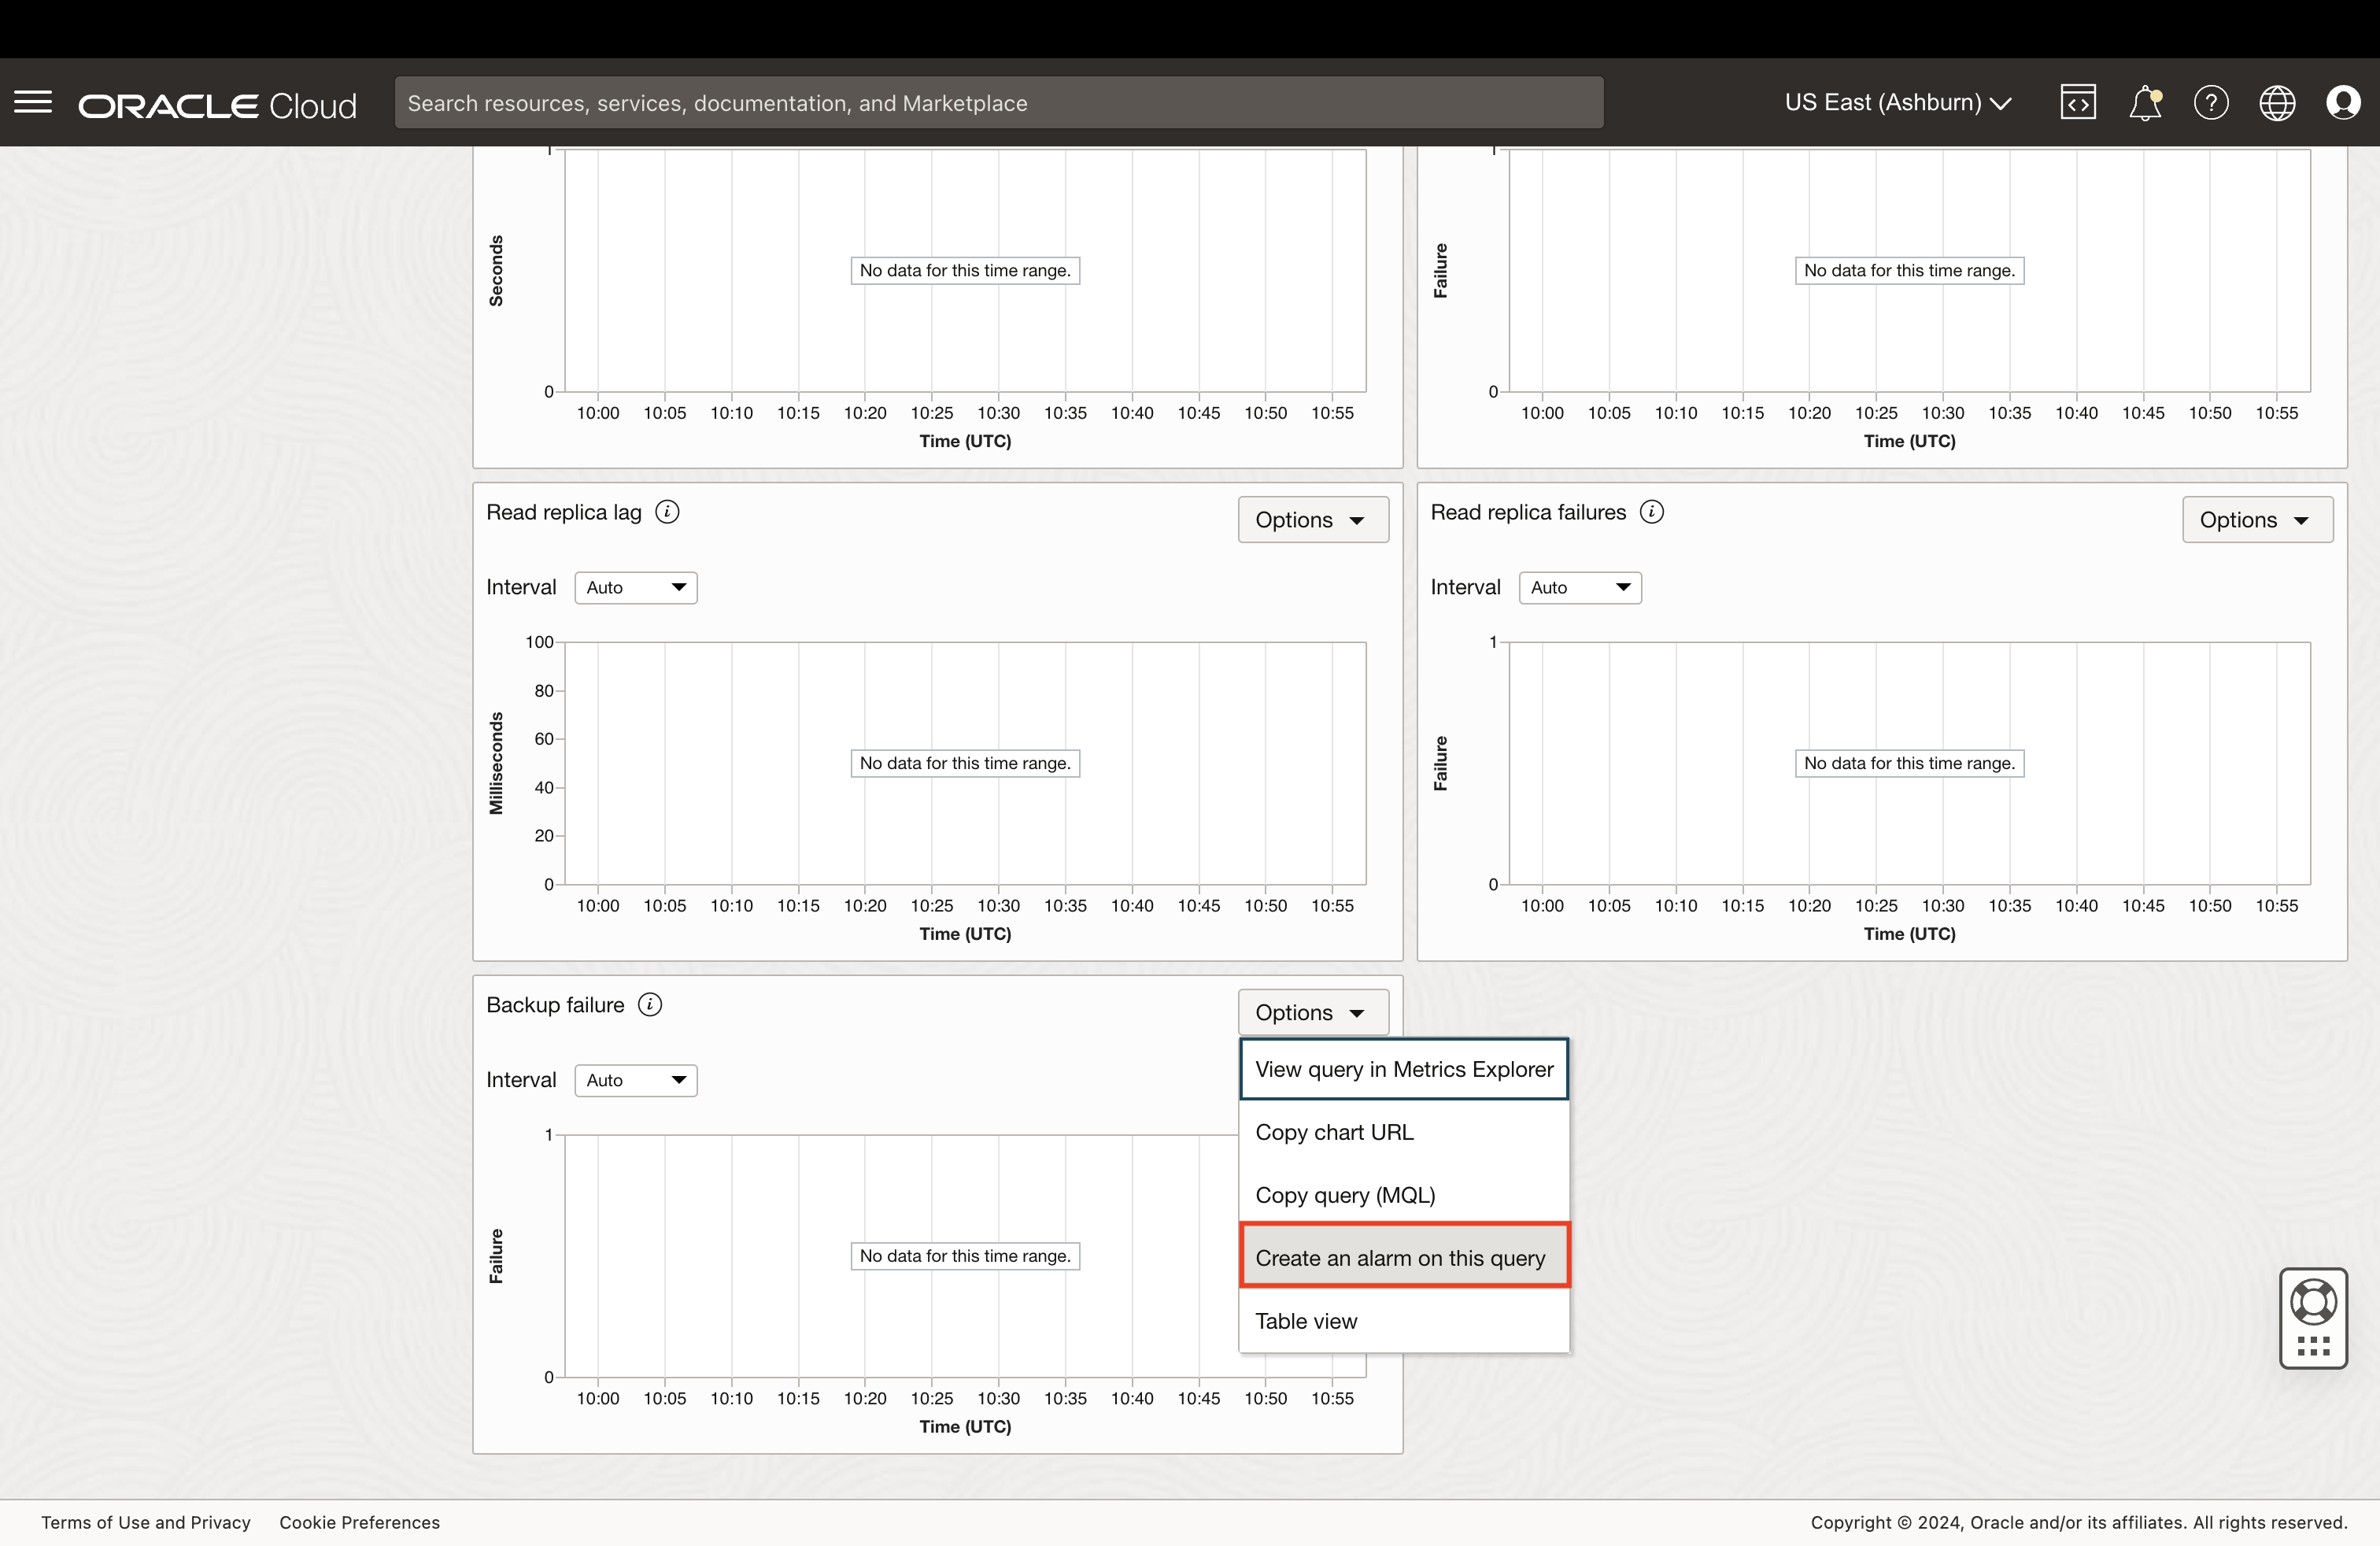Select Table view from the Options menu
Viewport: 2380px width, 1546px height.
[1306, 1321]
